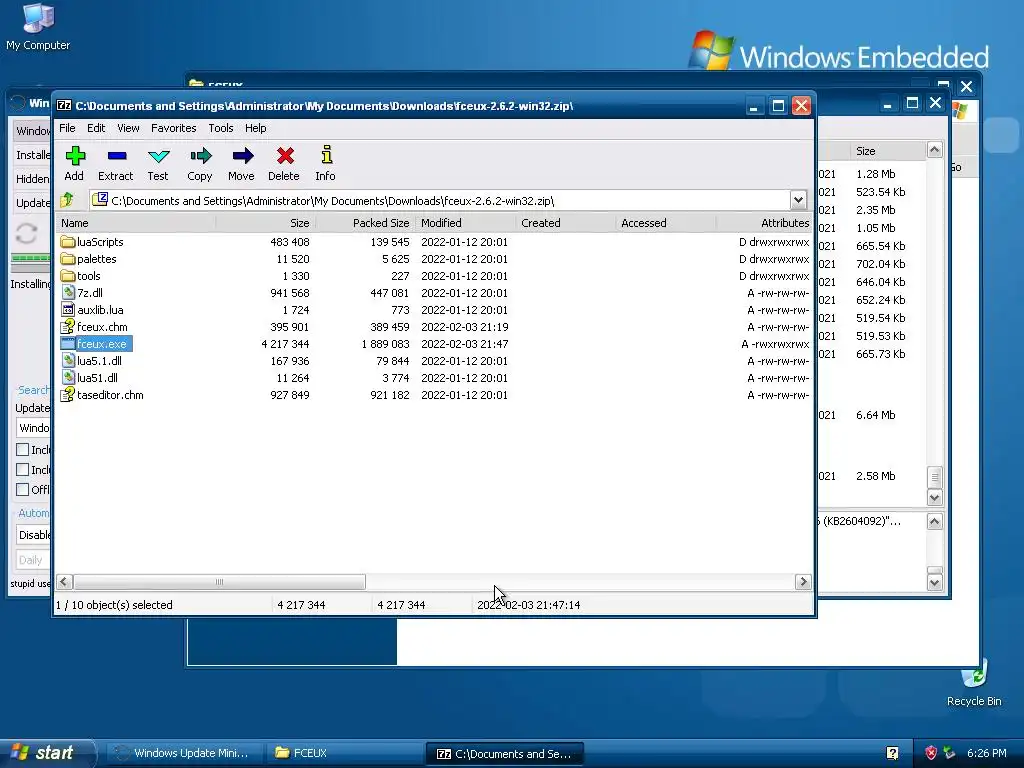The width and height of the screenshot is (1024, 768).
Task: Click the Add toolbar icon
Action: [74, 155]
